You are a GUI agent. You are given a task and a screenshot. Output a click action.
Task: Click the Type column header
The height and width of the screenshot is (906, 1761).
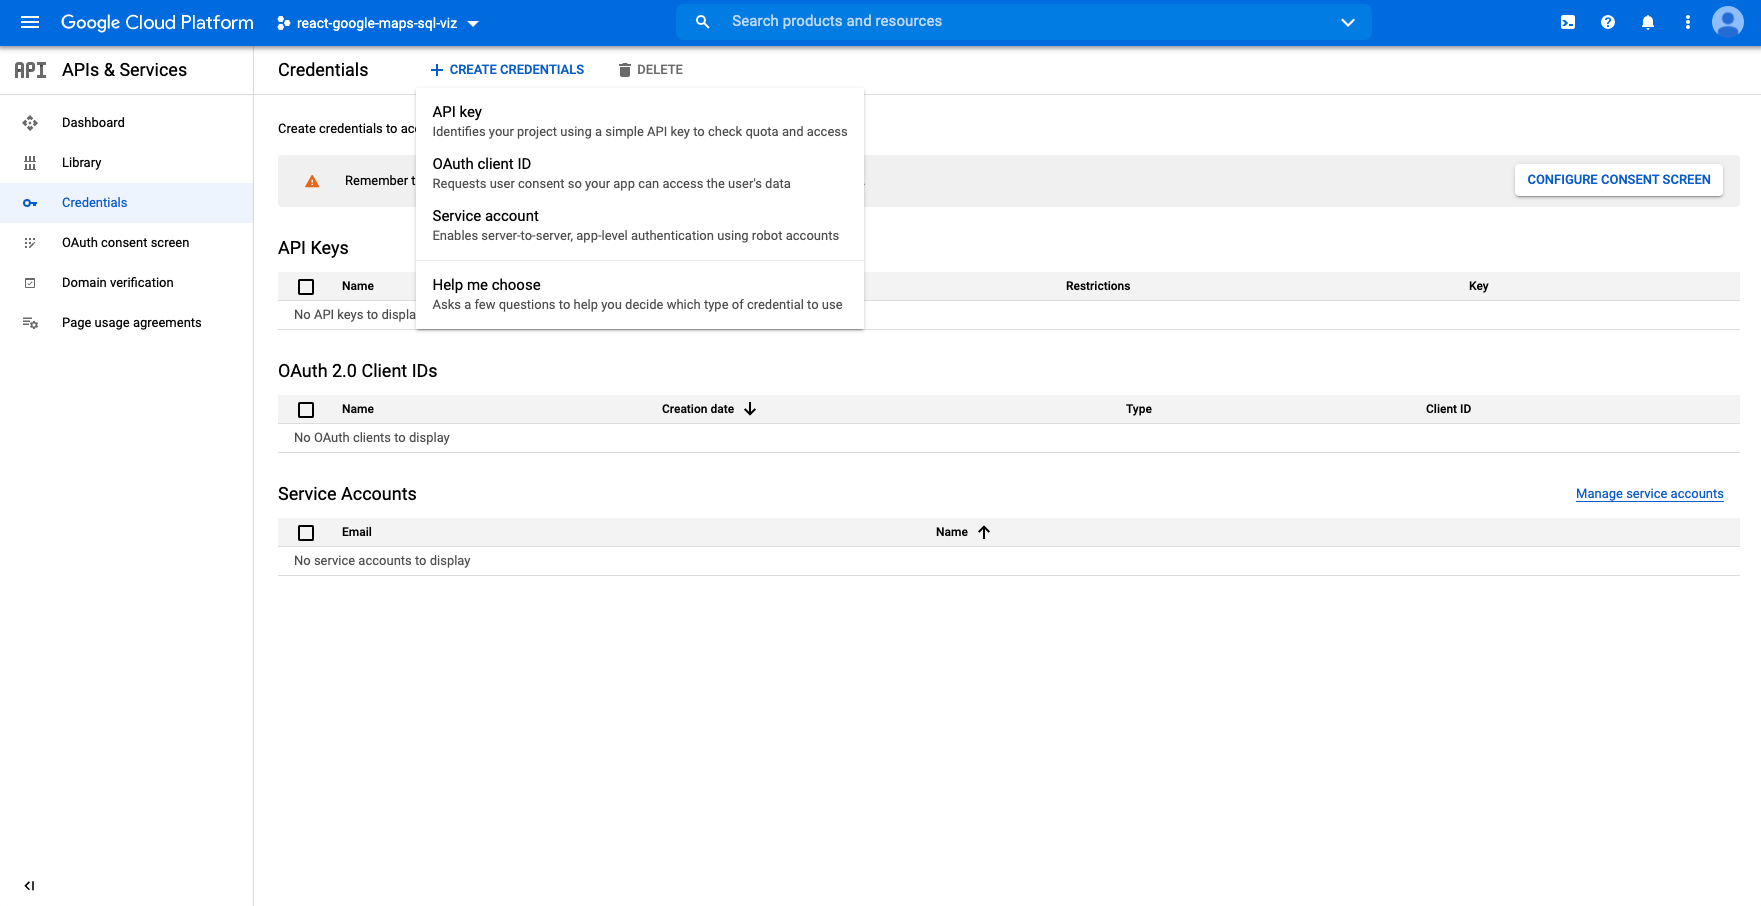(1139, 409)
